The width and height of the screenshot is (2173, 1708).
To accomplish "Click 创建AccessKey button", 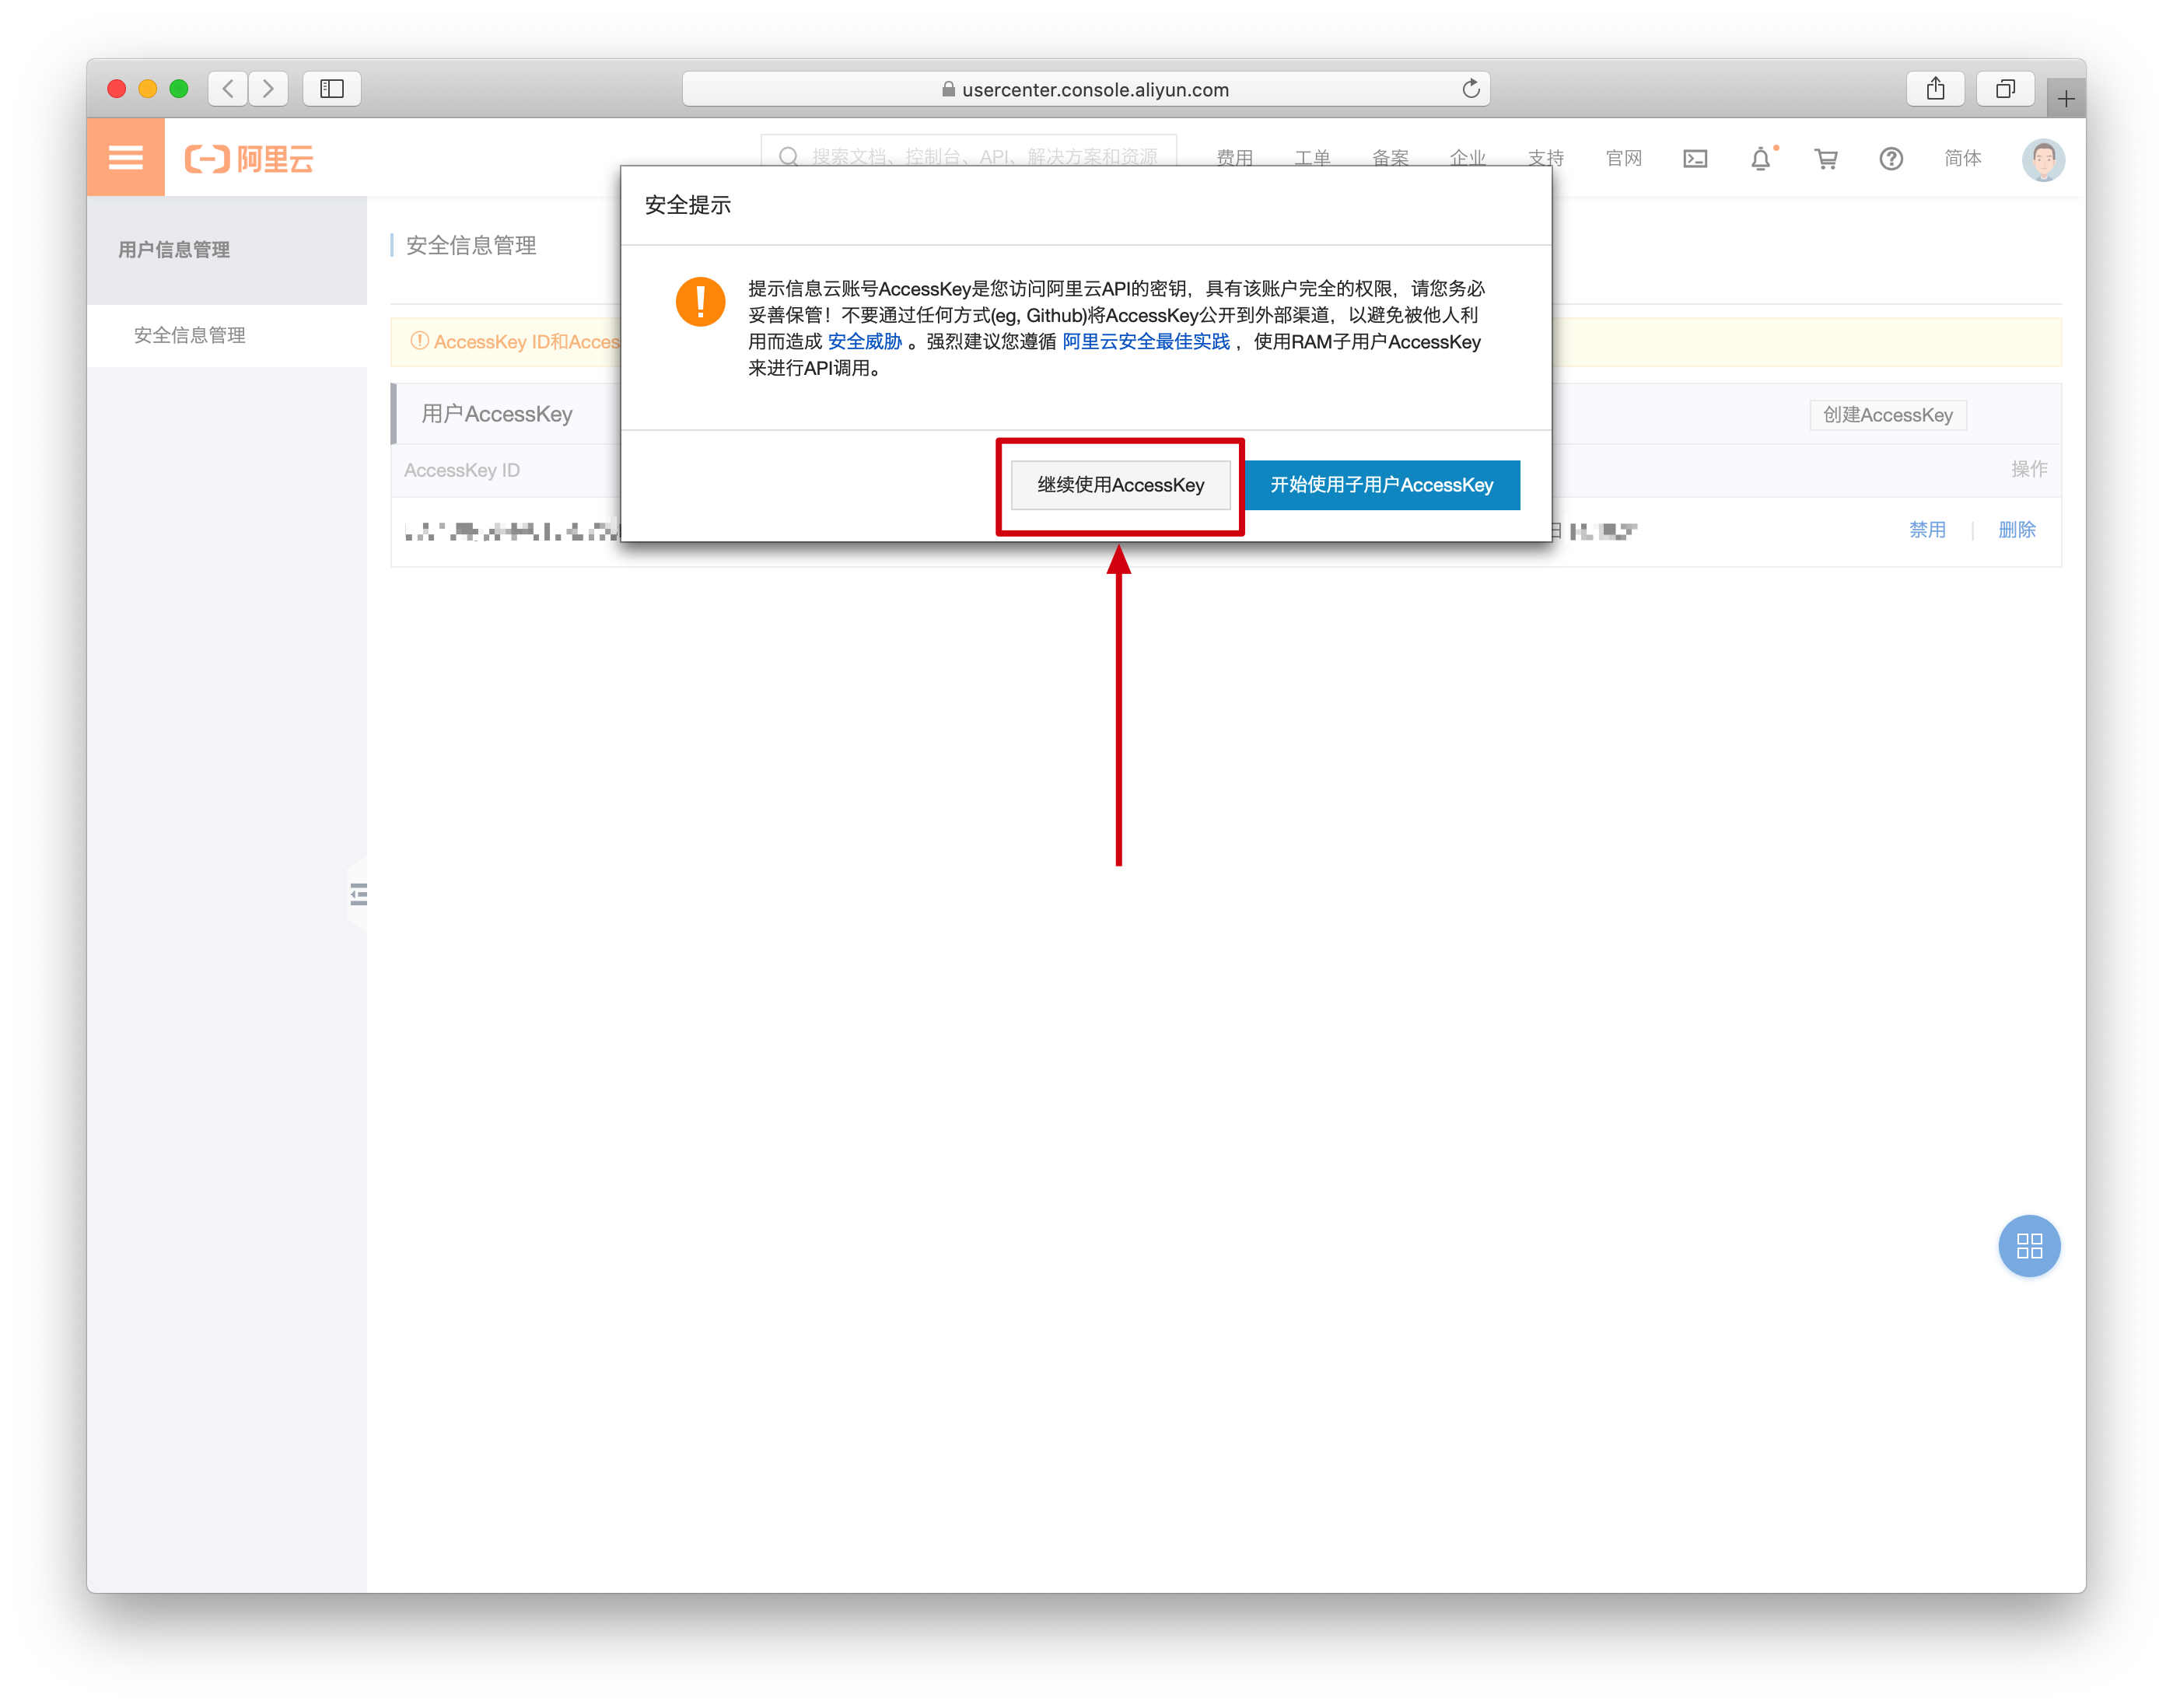I will (x=1887, y=415).
